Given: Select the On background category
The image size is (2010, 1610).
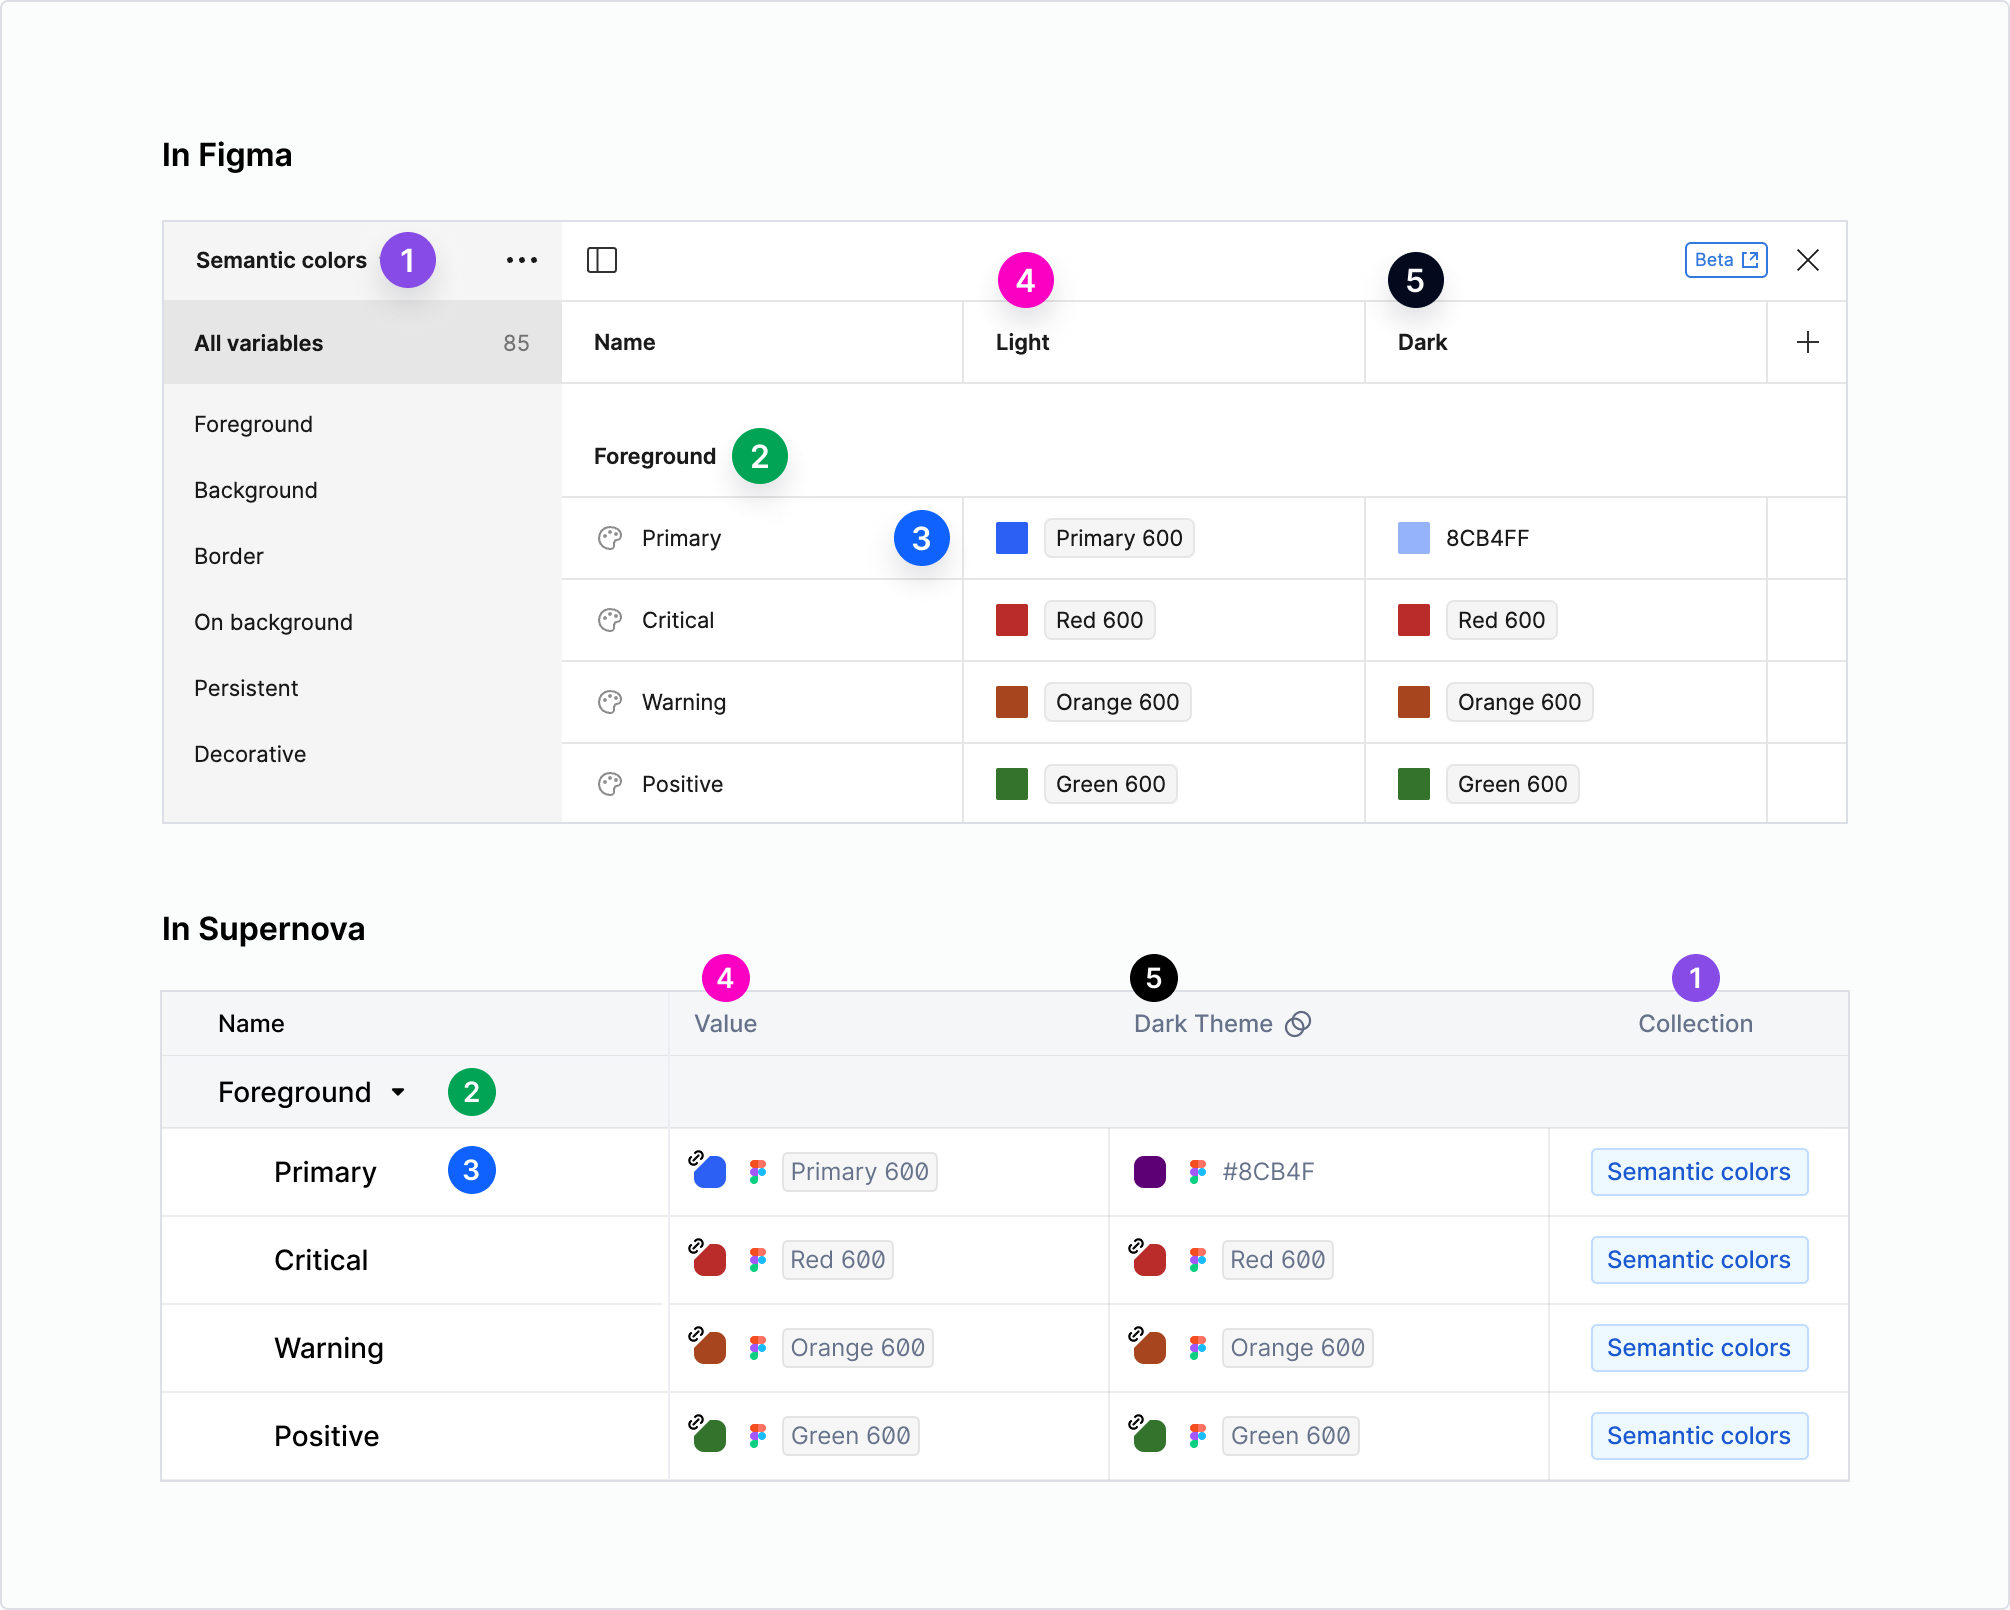Looking at the screenshot, I should (273, 622).
